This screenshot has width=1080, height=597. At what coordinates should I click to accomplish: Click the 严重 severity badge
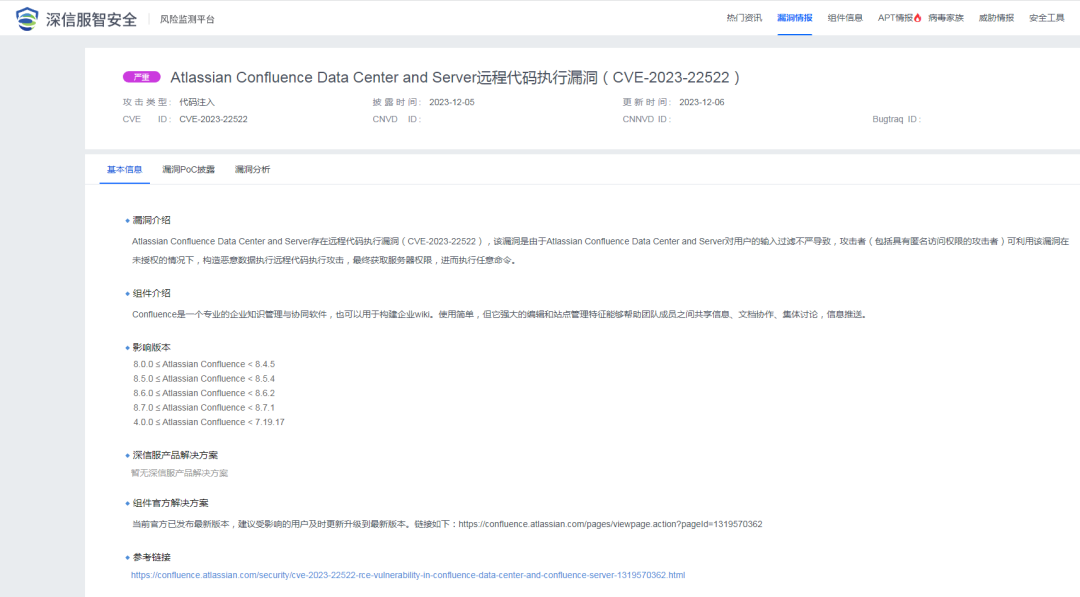point(141,77)
